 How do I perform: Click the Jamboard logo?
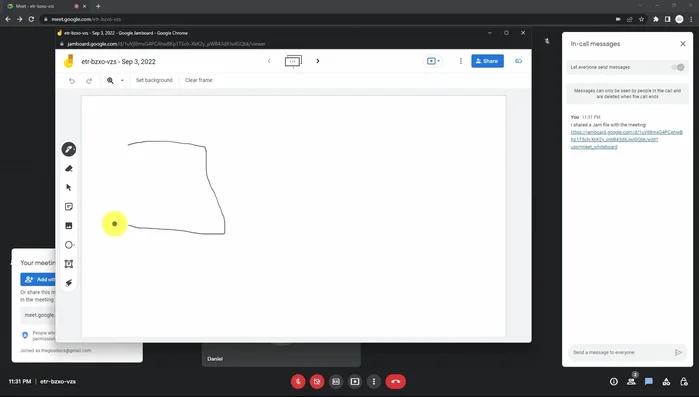(x=69, y=61)
